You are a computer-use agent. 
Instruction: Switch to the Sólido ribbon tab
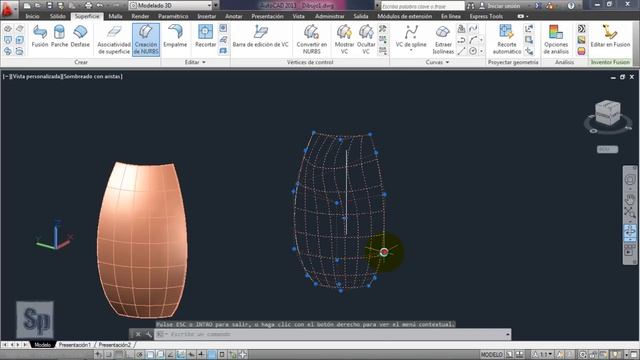58,16
